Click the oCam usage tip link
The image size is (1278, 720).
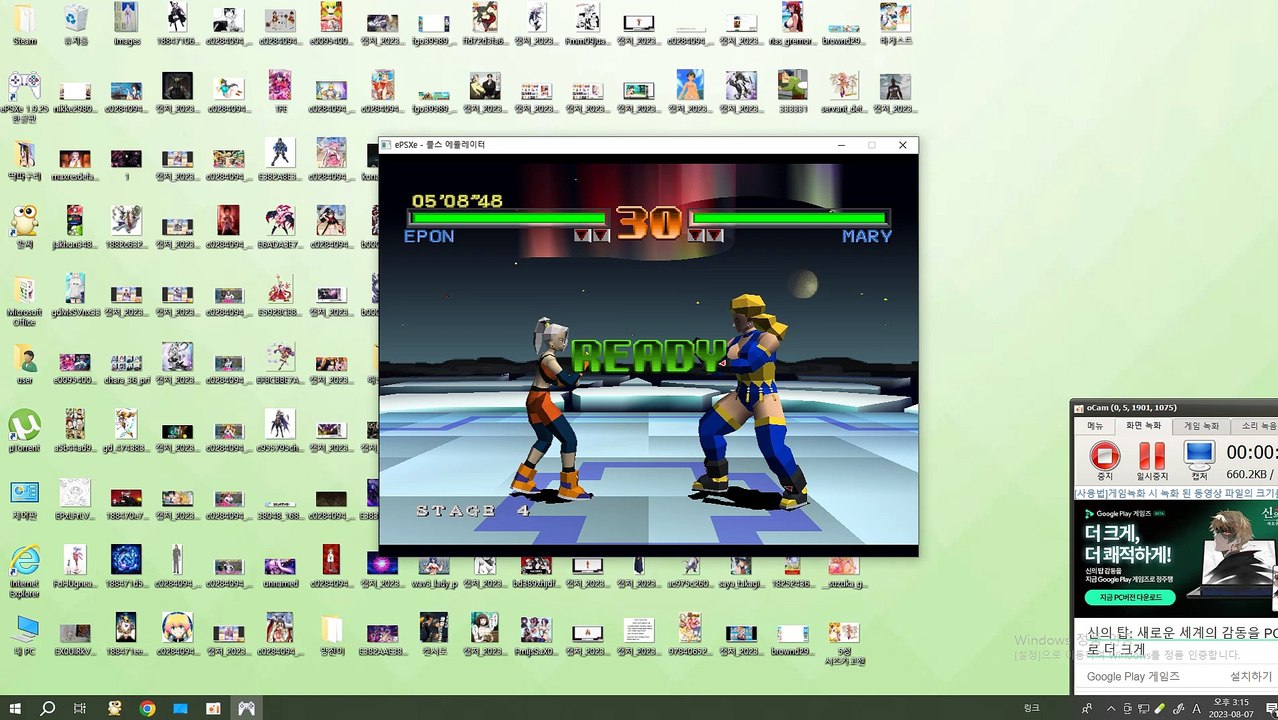1176,493
